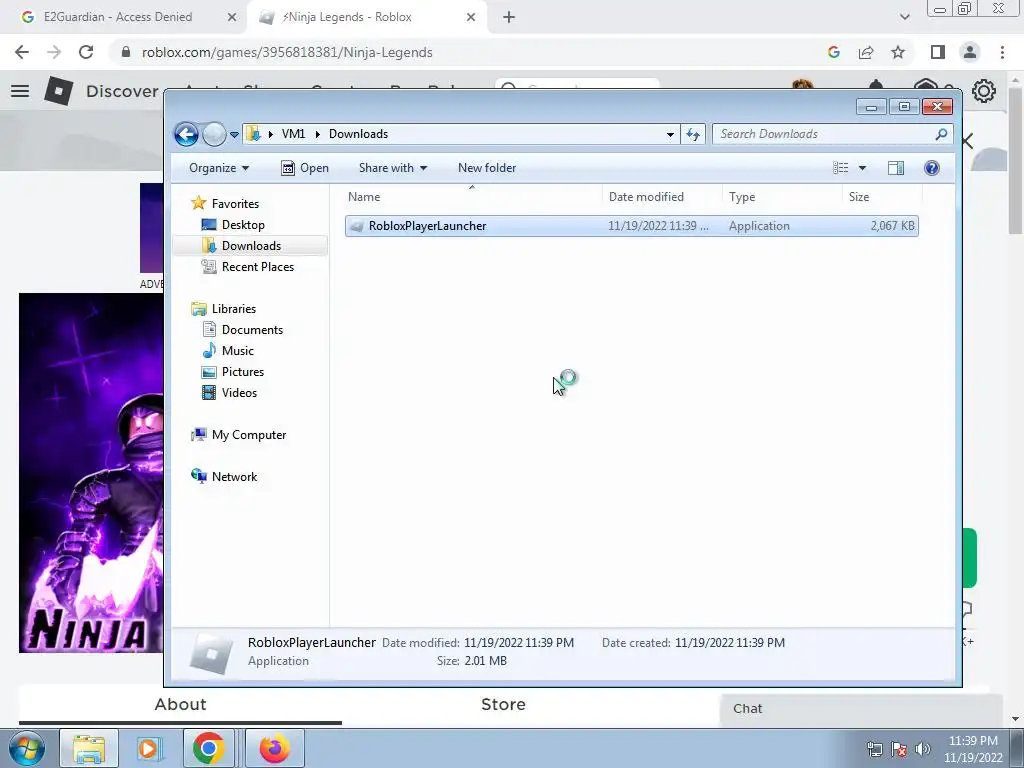This screenshot has width=1024, height=768.
Task: Sort files by Size column
Action: 882,197
